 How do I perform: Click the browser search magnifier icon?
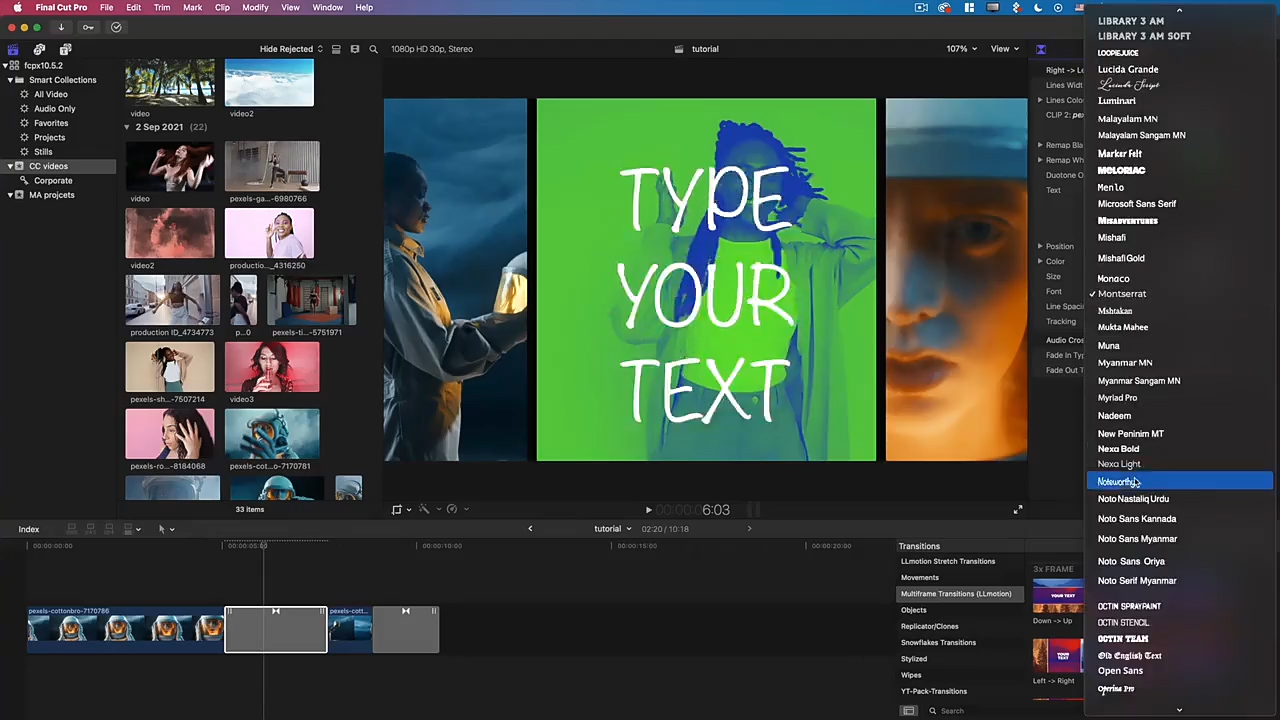pos(374,49)
